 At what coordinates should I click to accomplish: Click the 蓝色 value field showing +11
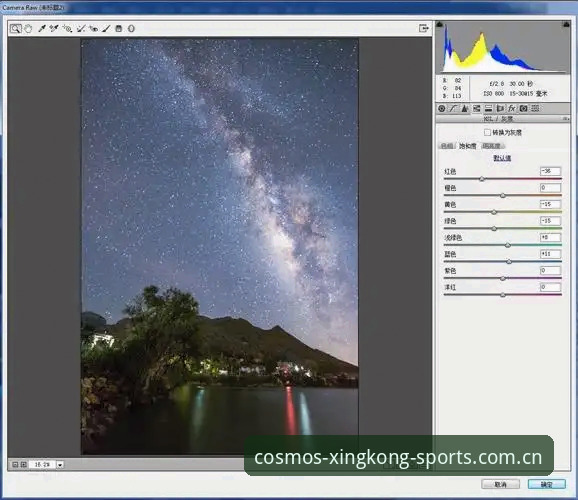click(x=550, y=254)
